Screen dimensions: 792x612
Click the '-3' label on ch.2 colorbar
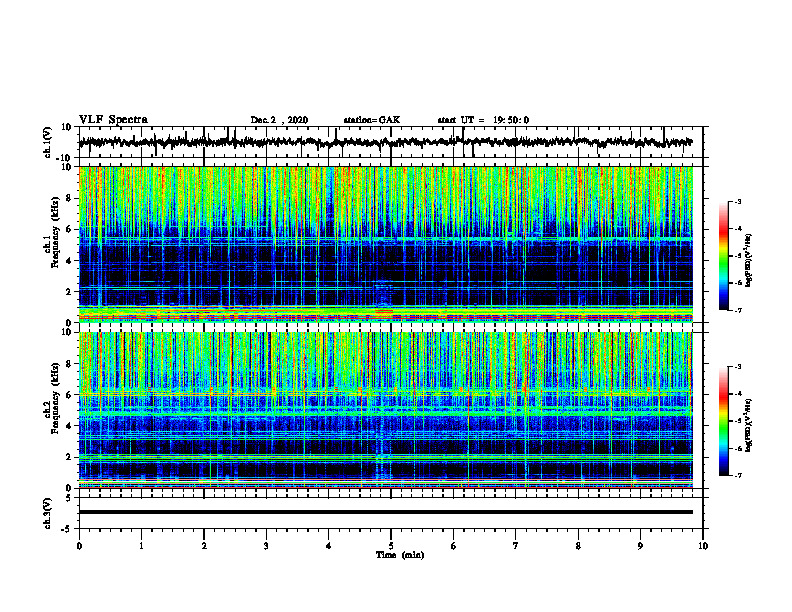pos(738,367)
